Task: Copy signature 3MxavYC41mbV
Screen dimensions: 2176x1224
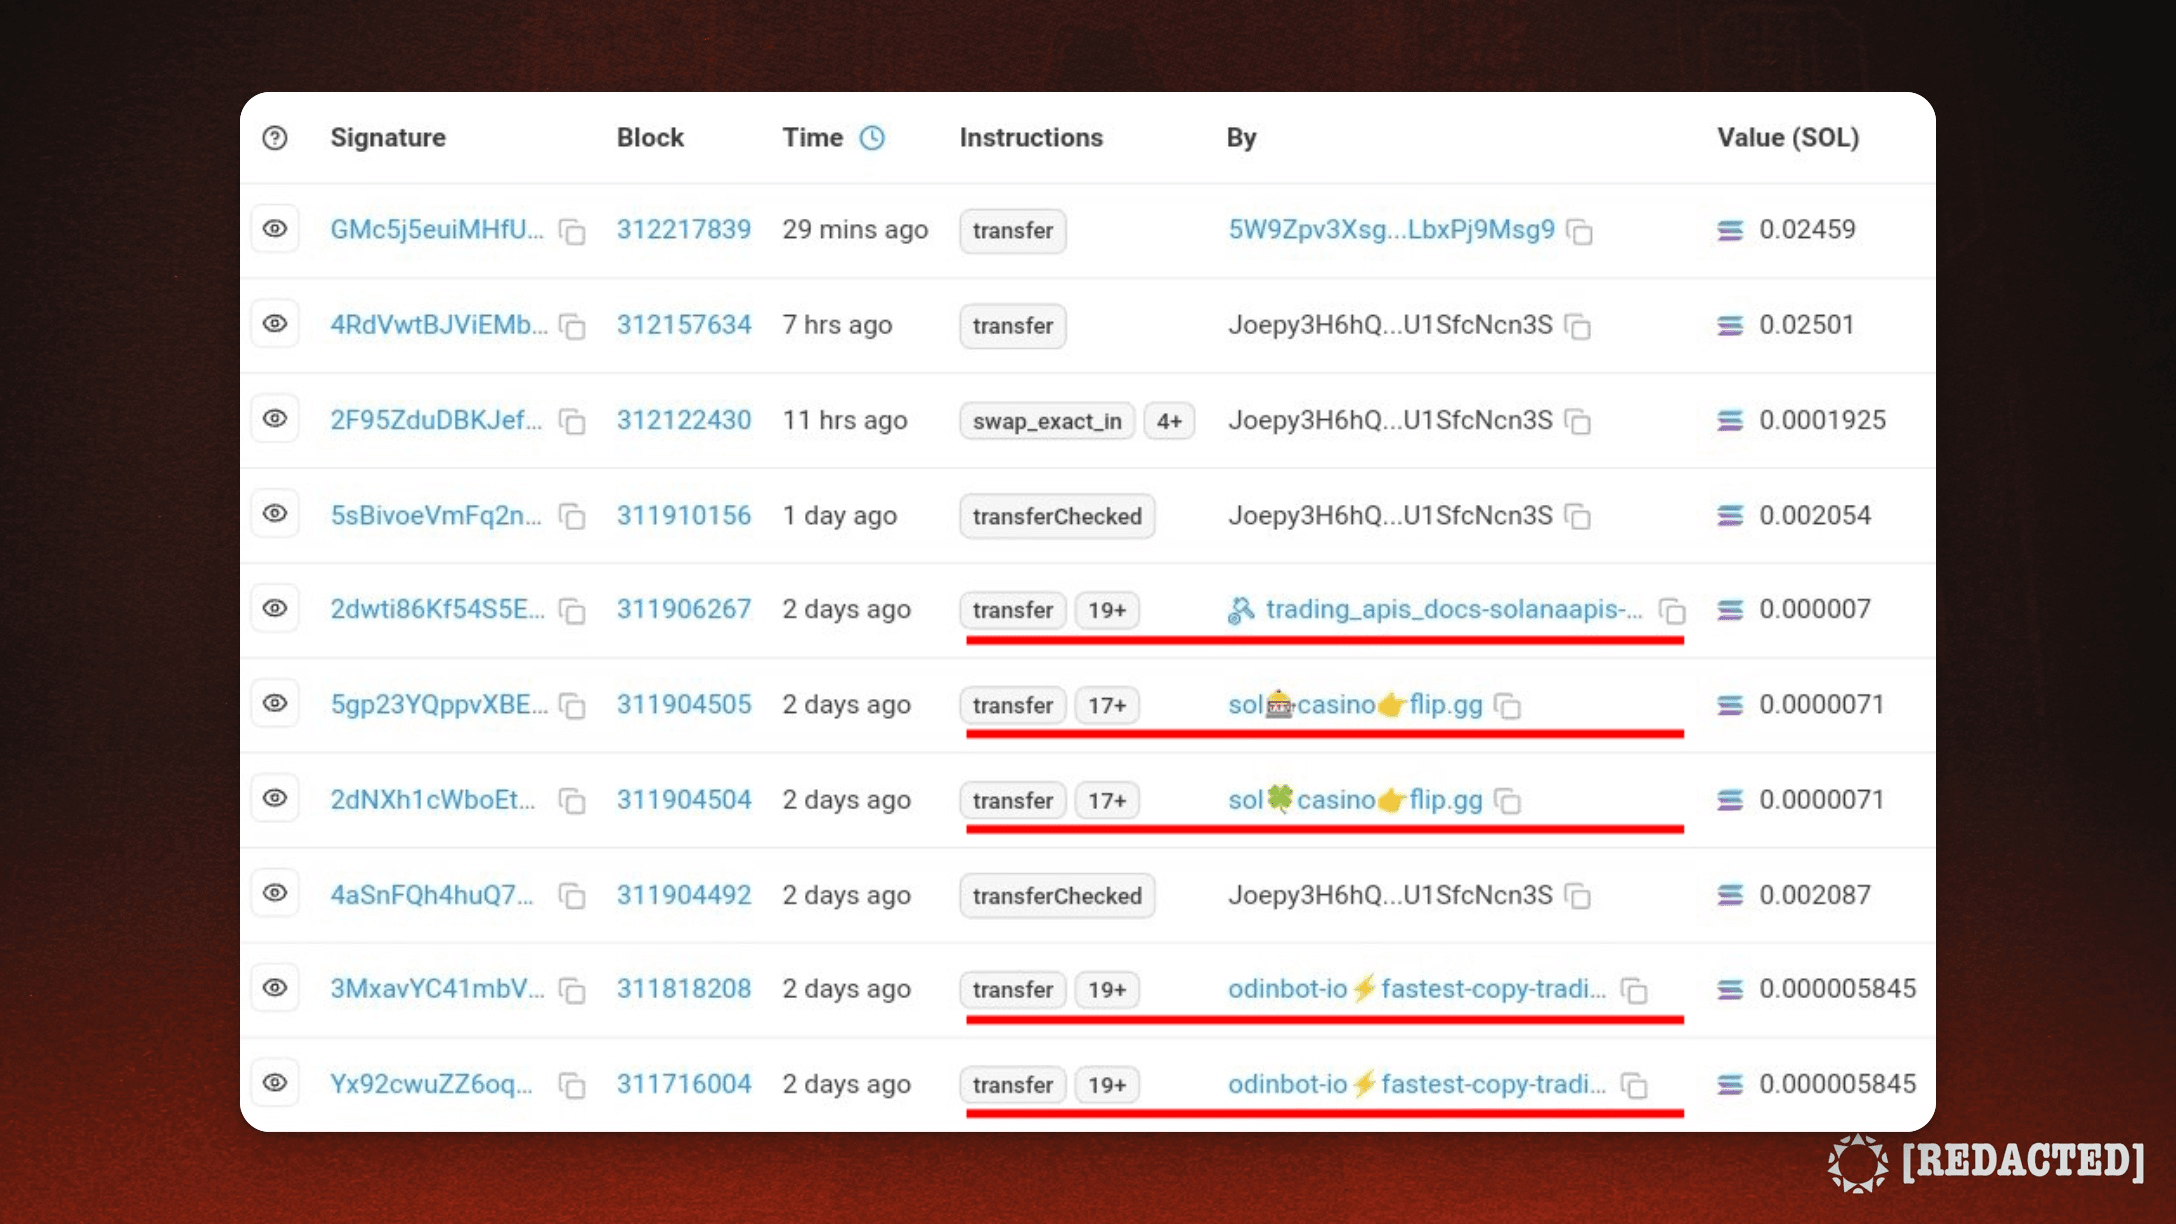Action: (x=572, y=991)
